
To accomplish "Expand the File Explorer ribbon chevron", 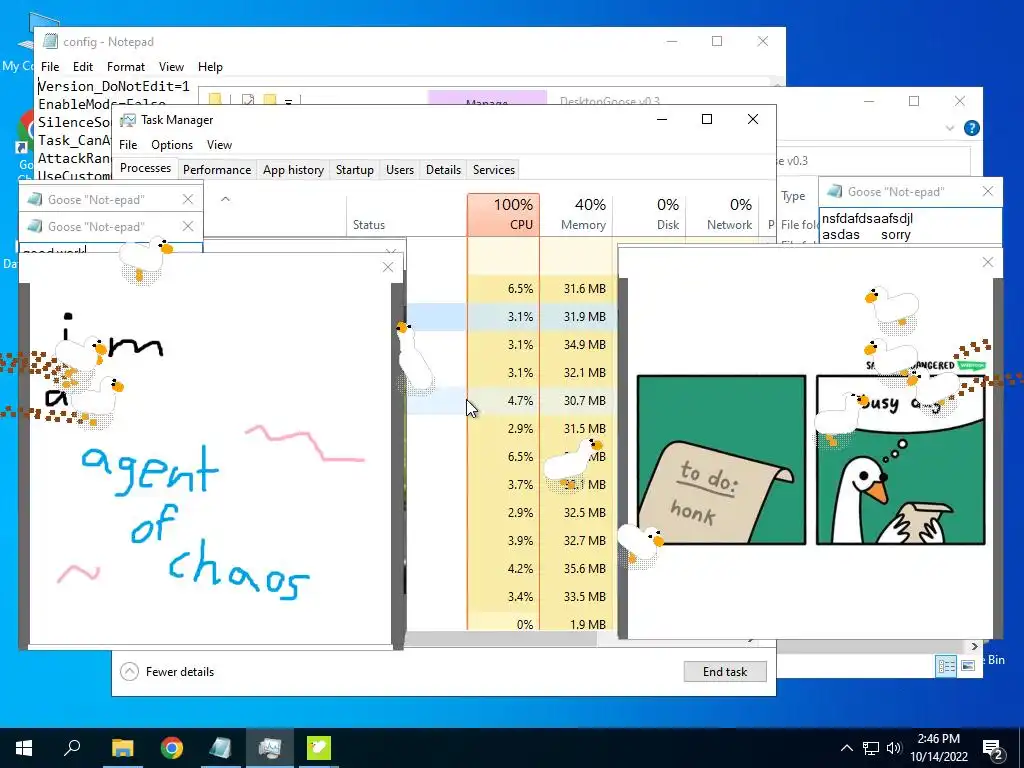I will click(950, 128).
